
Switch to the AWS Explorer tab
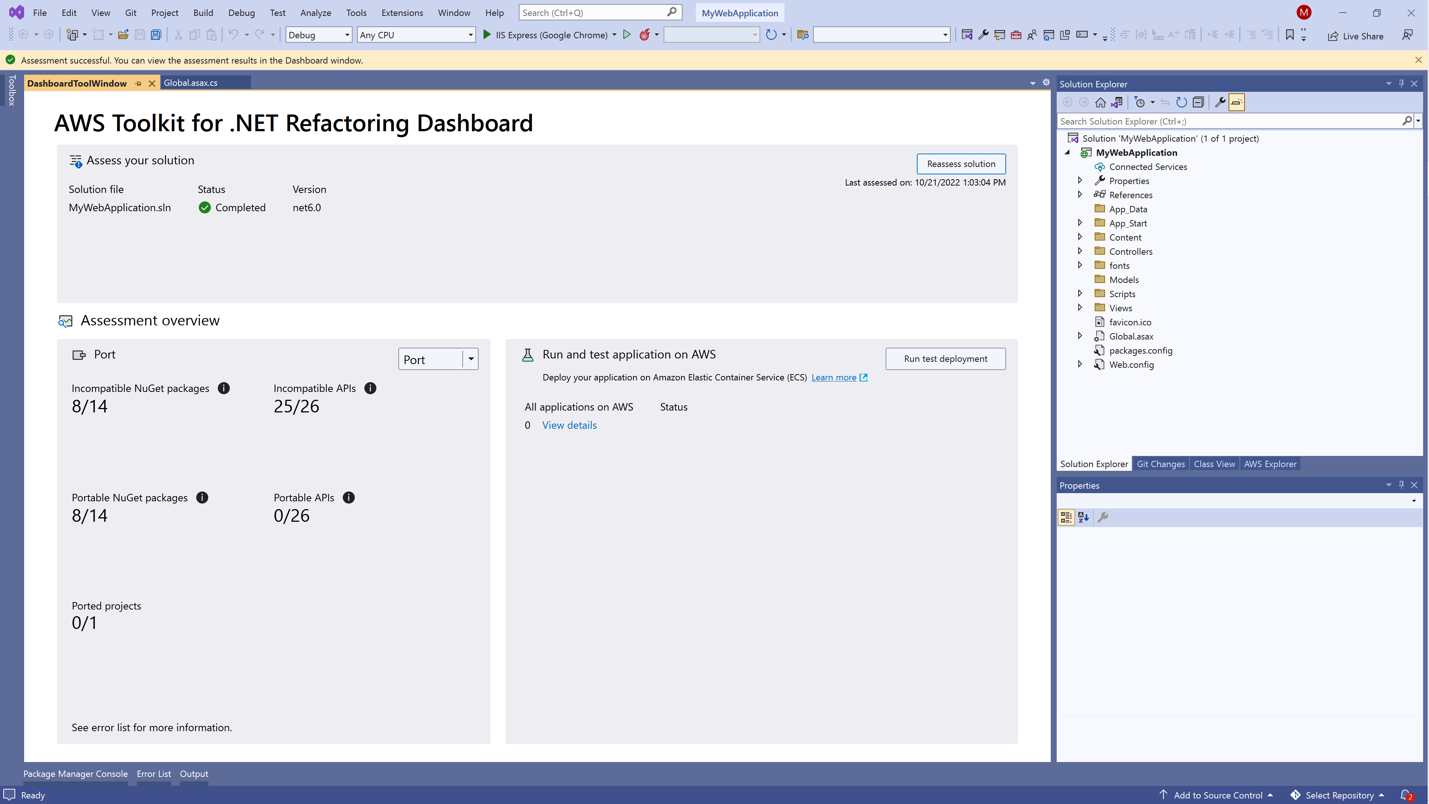pos(1270,464)
